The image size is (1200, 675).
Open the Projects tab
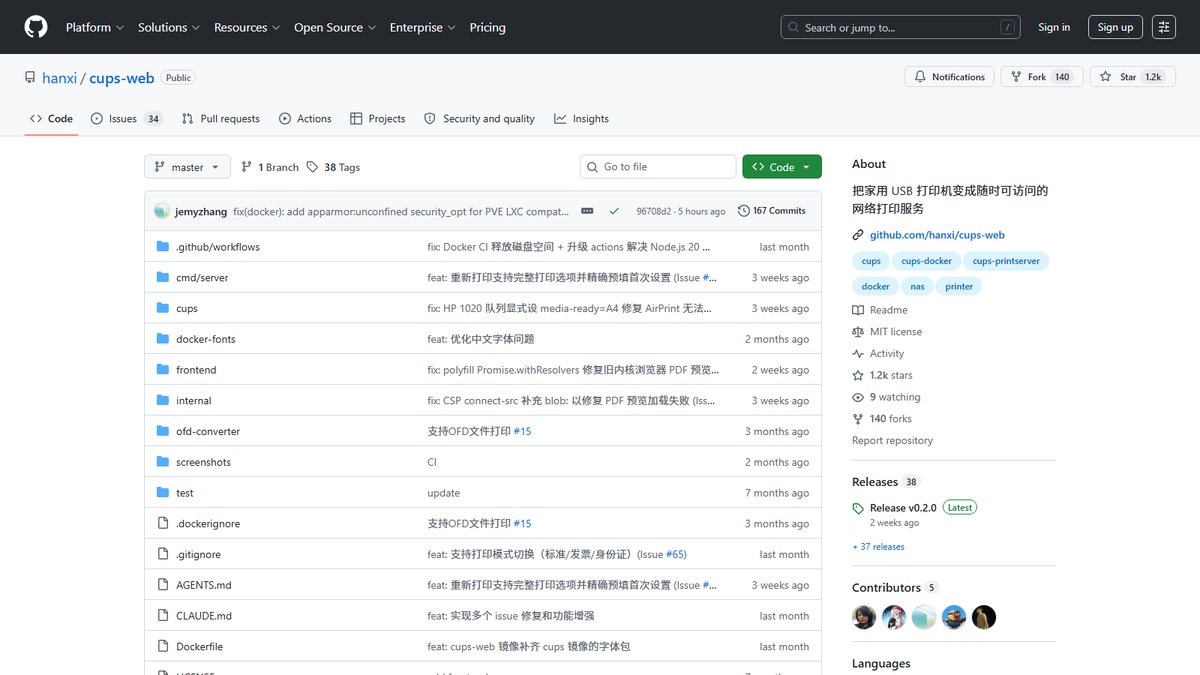(377, 118)
